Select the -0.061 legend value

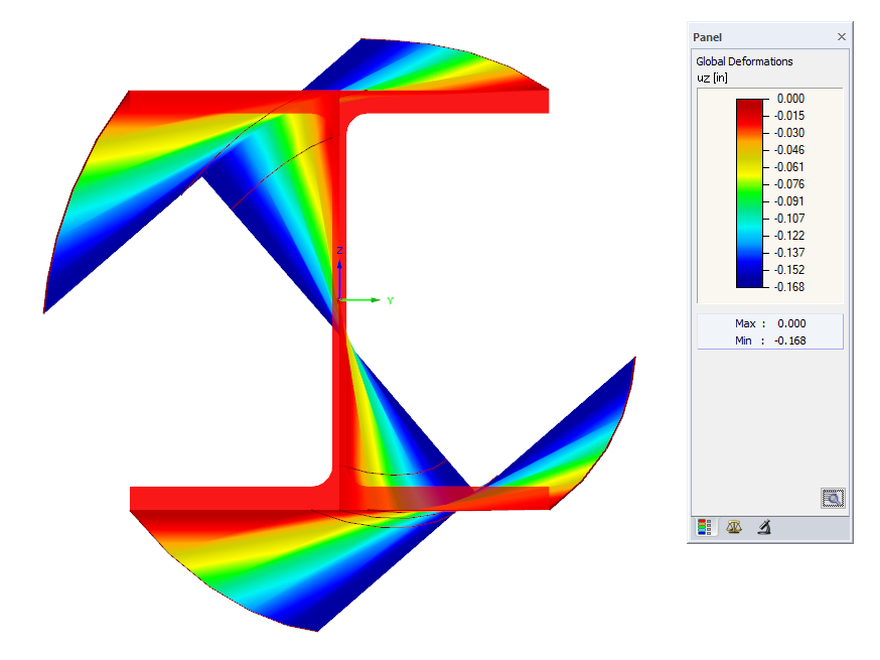(790, 167)
